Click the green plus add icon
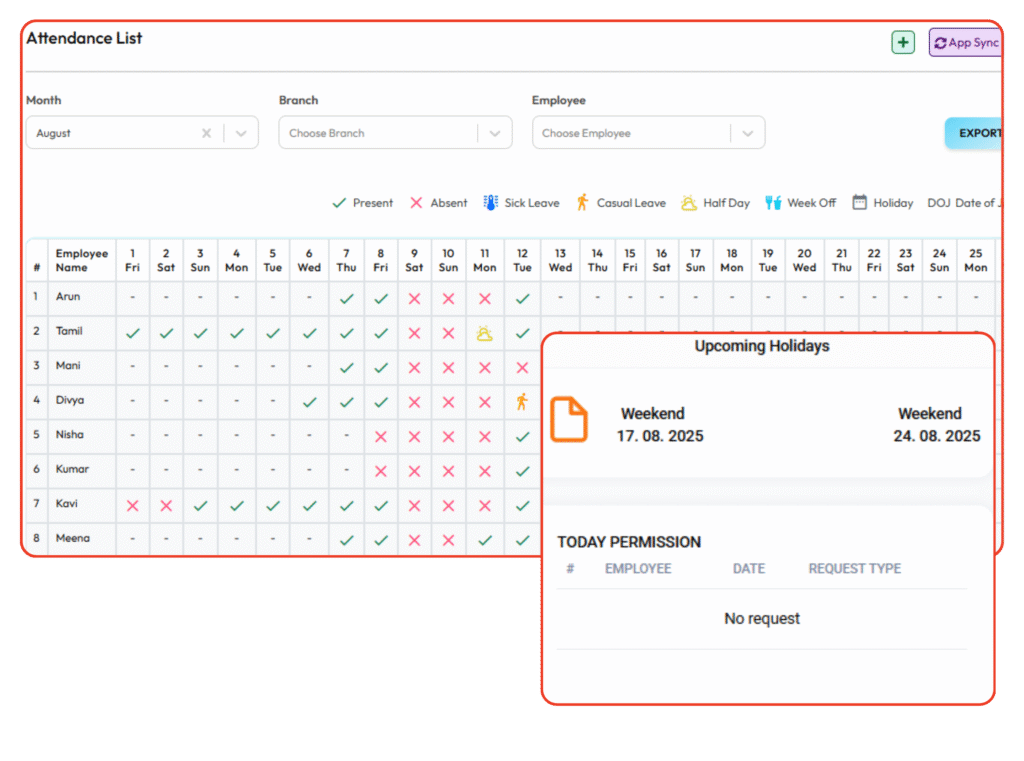This screenshot has height=761, width=1024. 903,42
